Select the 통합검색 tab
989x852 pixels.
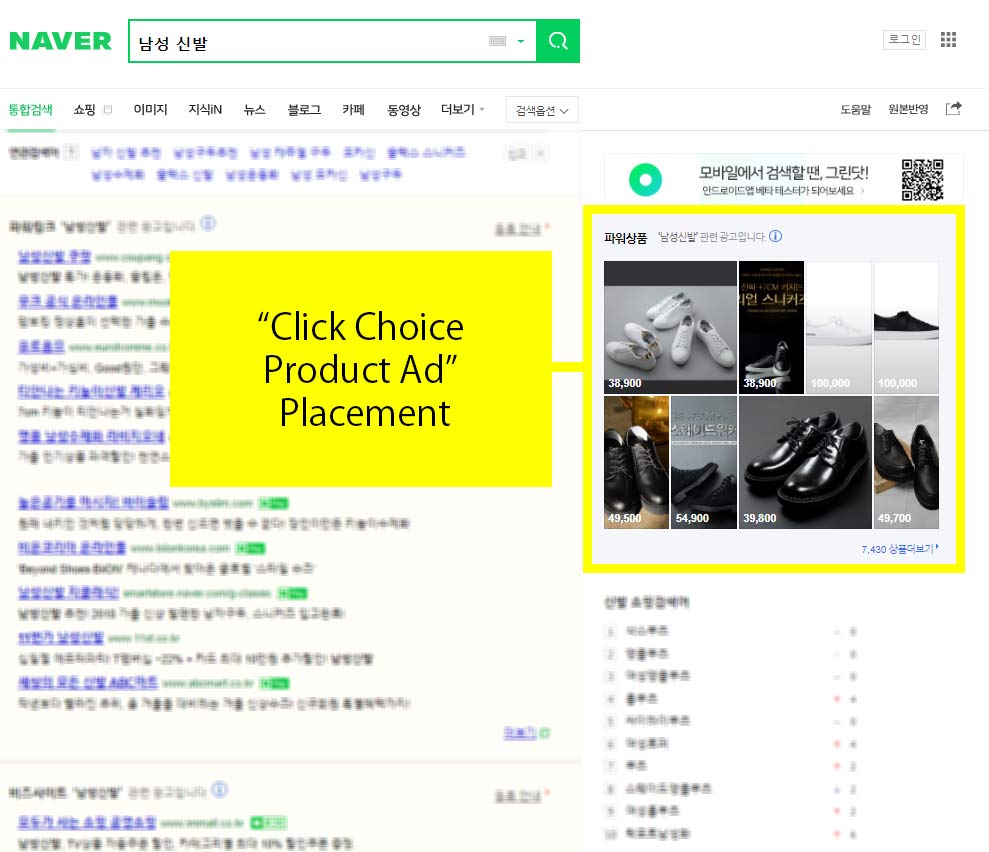click(x=30, y=110)
